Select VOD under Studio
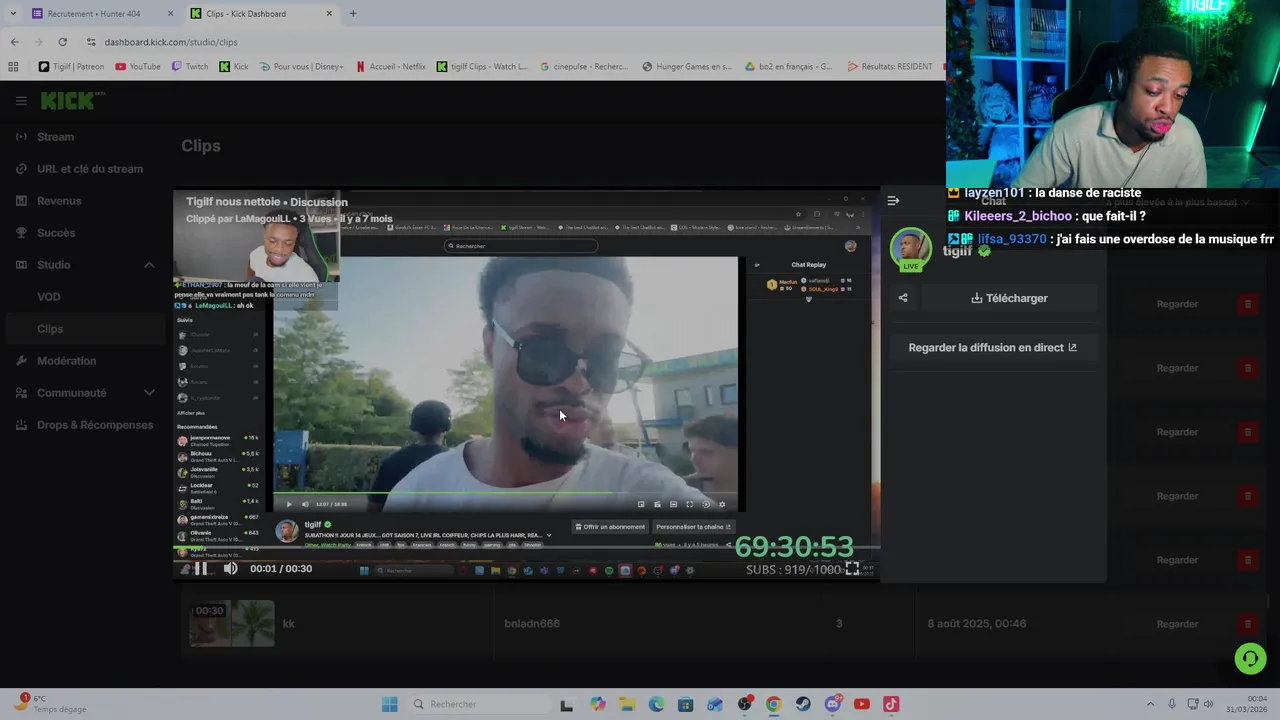 point(49,297)
